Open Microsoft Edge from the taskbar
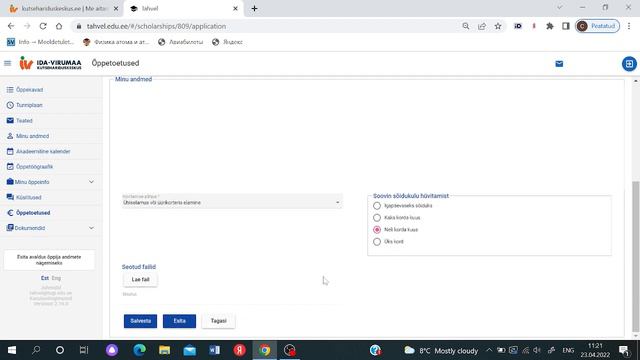640x360 pixels. click(139, 350)
